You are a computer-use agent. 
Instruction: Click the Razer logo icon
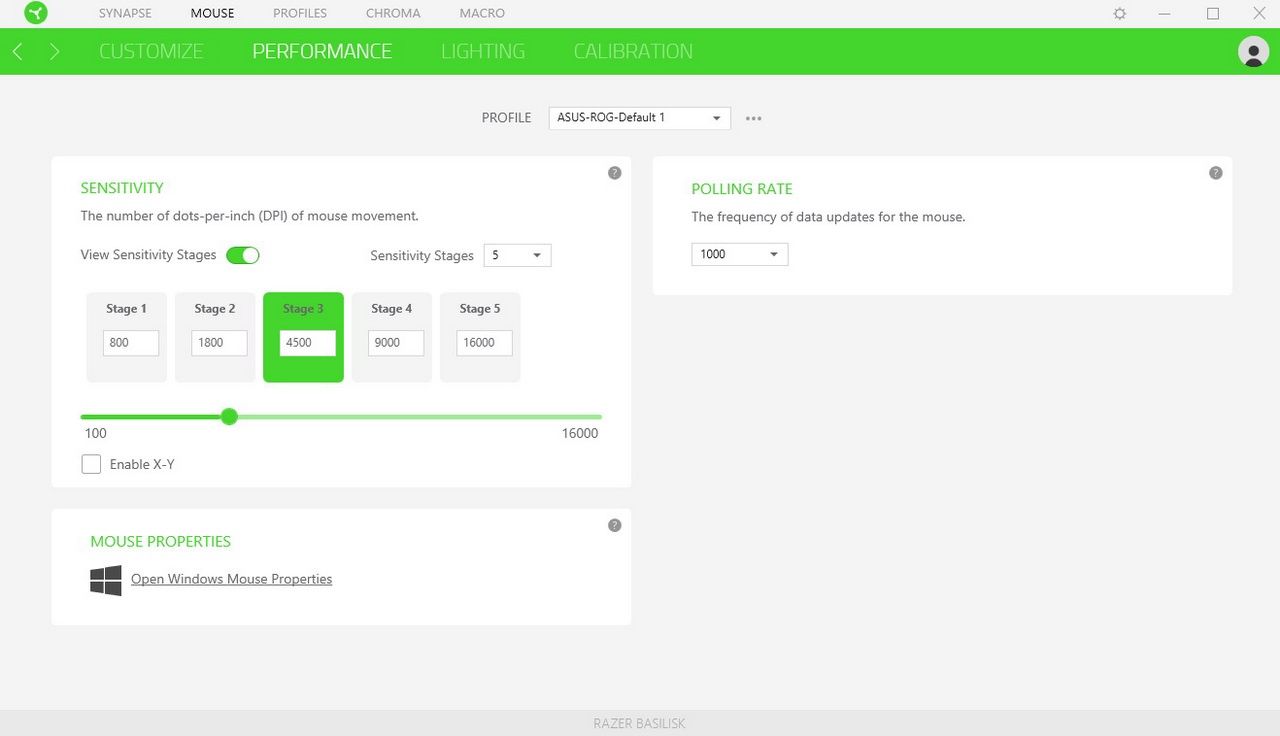click(x=36, y=13)
